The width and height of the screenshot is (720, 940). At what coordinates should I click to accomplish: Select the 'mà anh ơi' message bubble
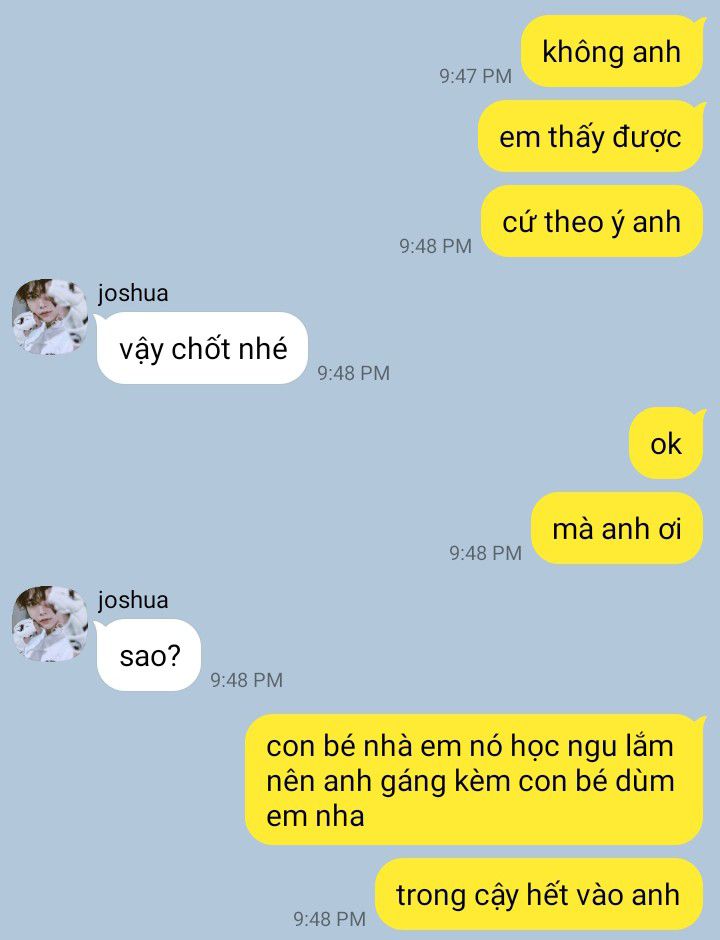(617, 528)
